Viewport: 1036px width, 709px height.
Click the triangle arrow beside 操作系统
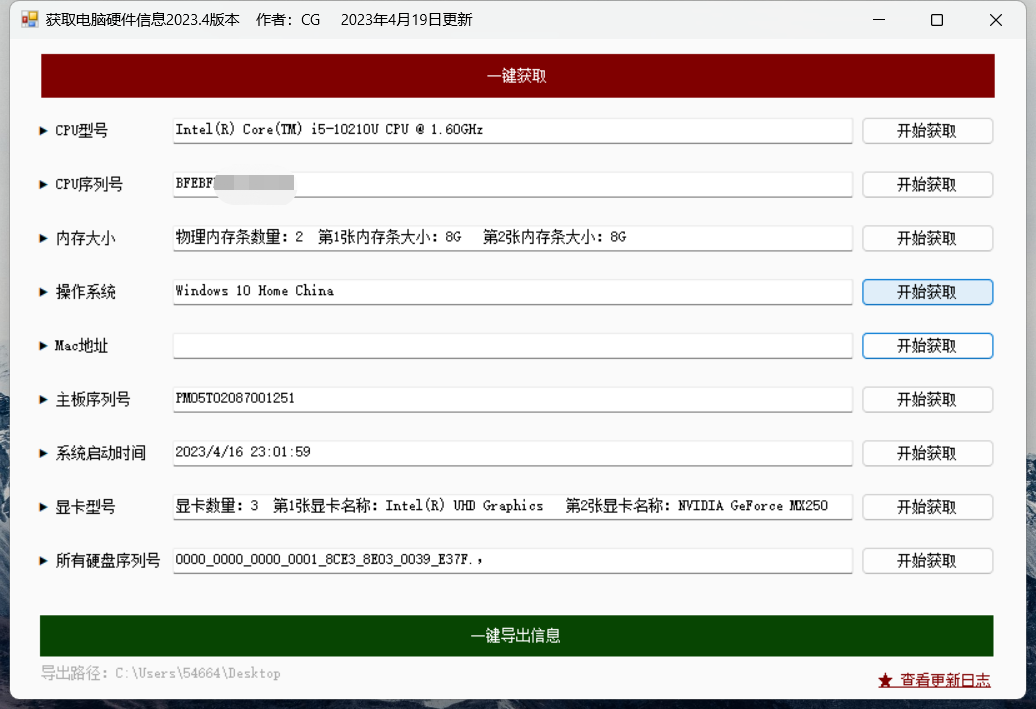[44, 292]
